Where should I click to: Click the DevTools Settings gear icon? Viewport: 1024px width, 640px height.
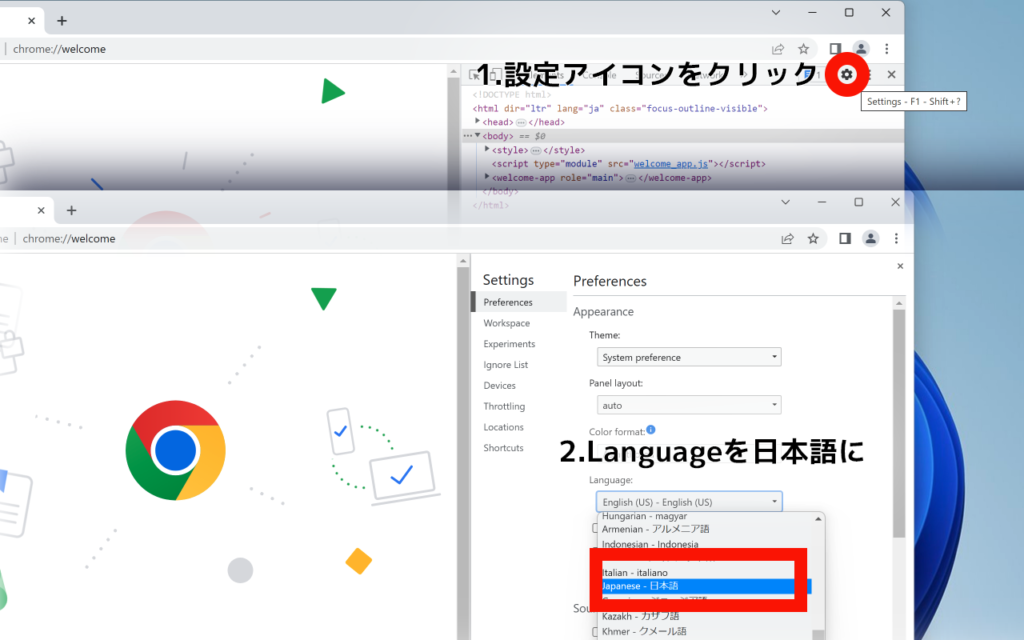click(x=847, y=74)
